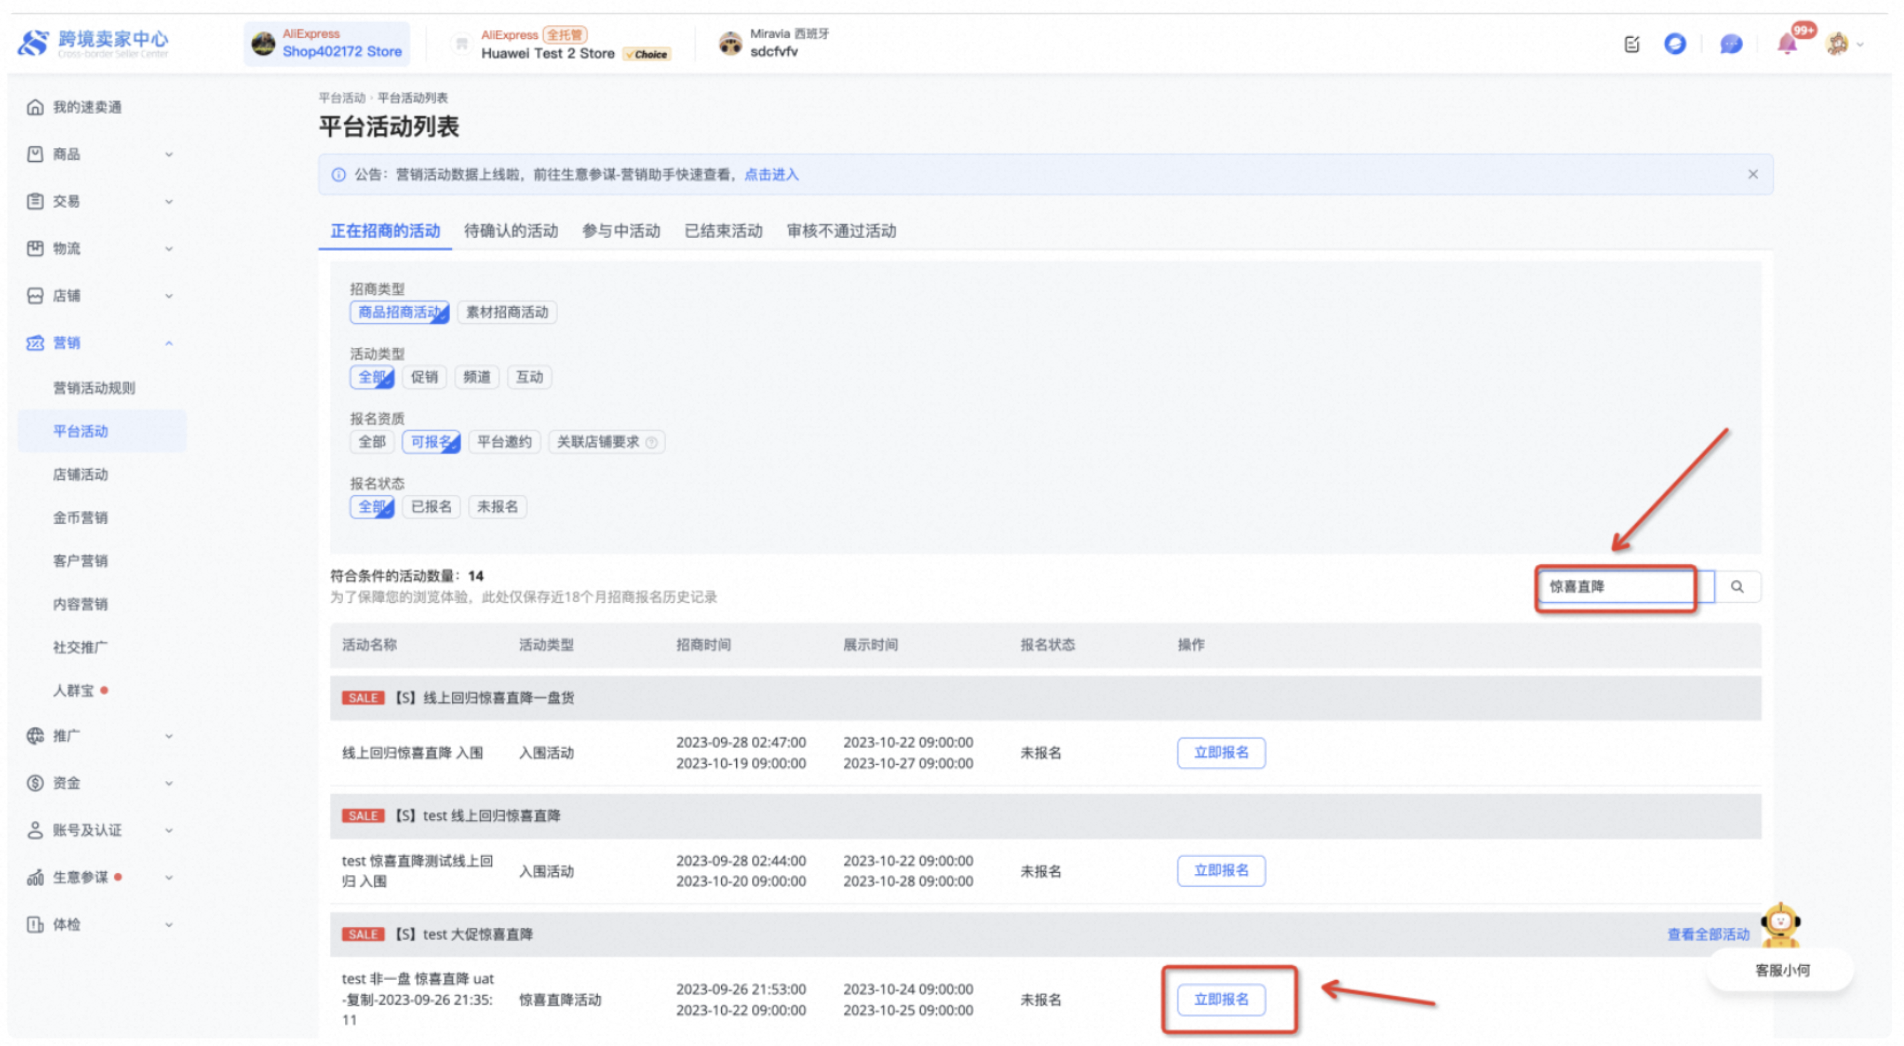
Task: Click the 我的速卖通 home icon
Action: click(35, 107)
